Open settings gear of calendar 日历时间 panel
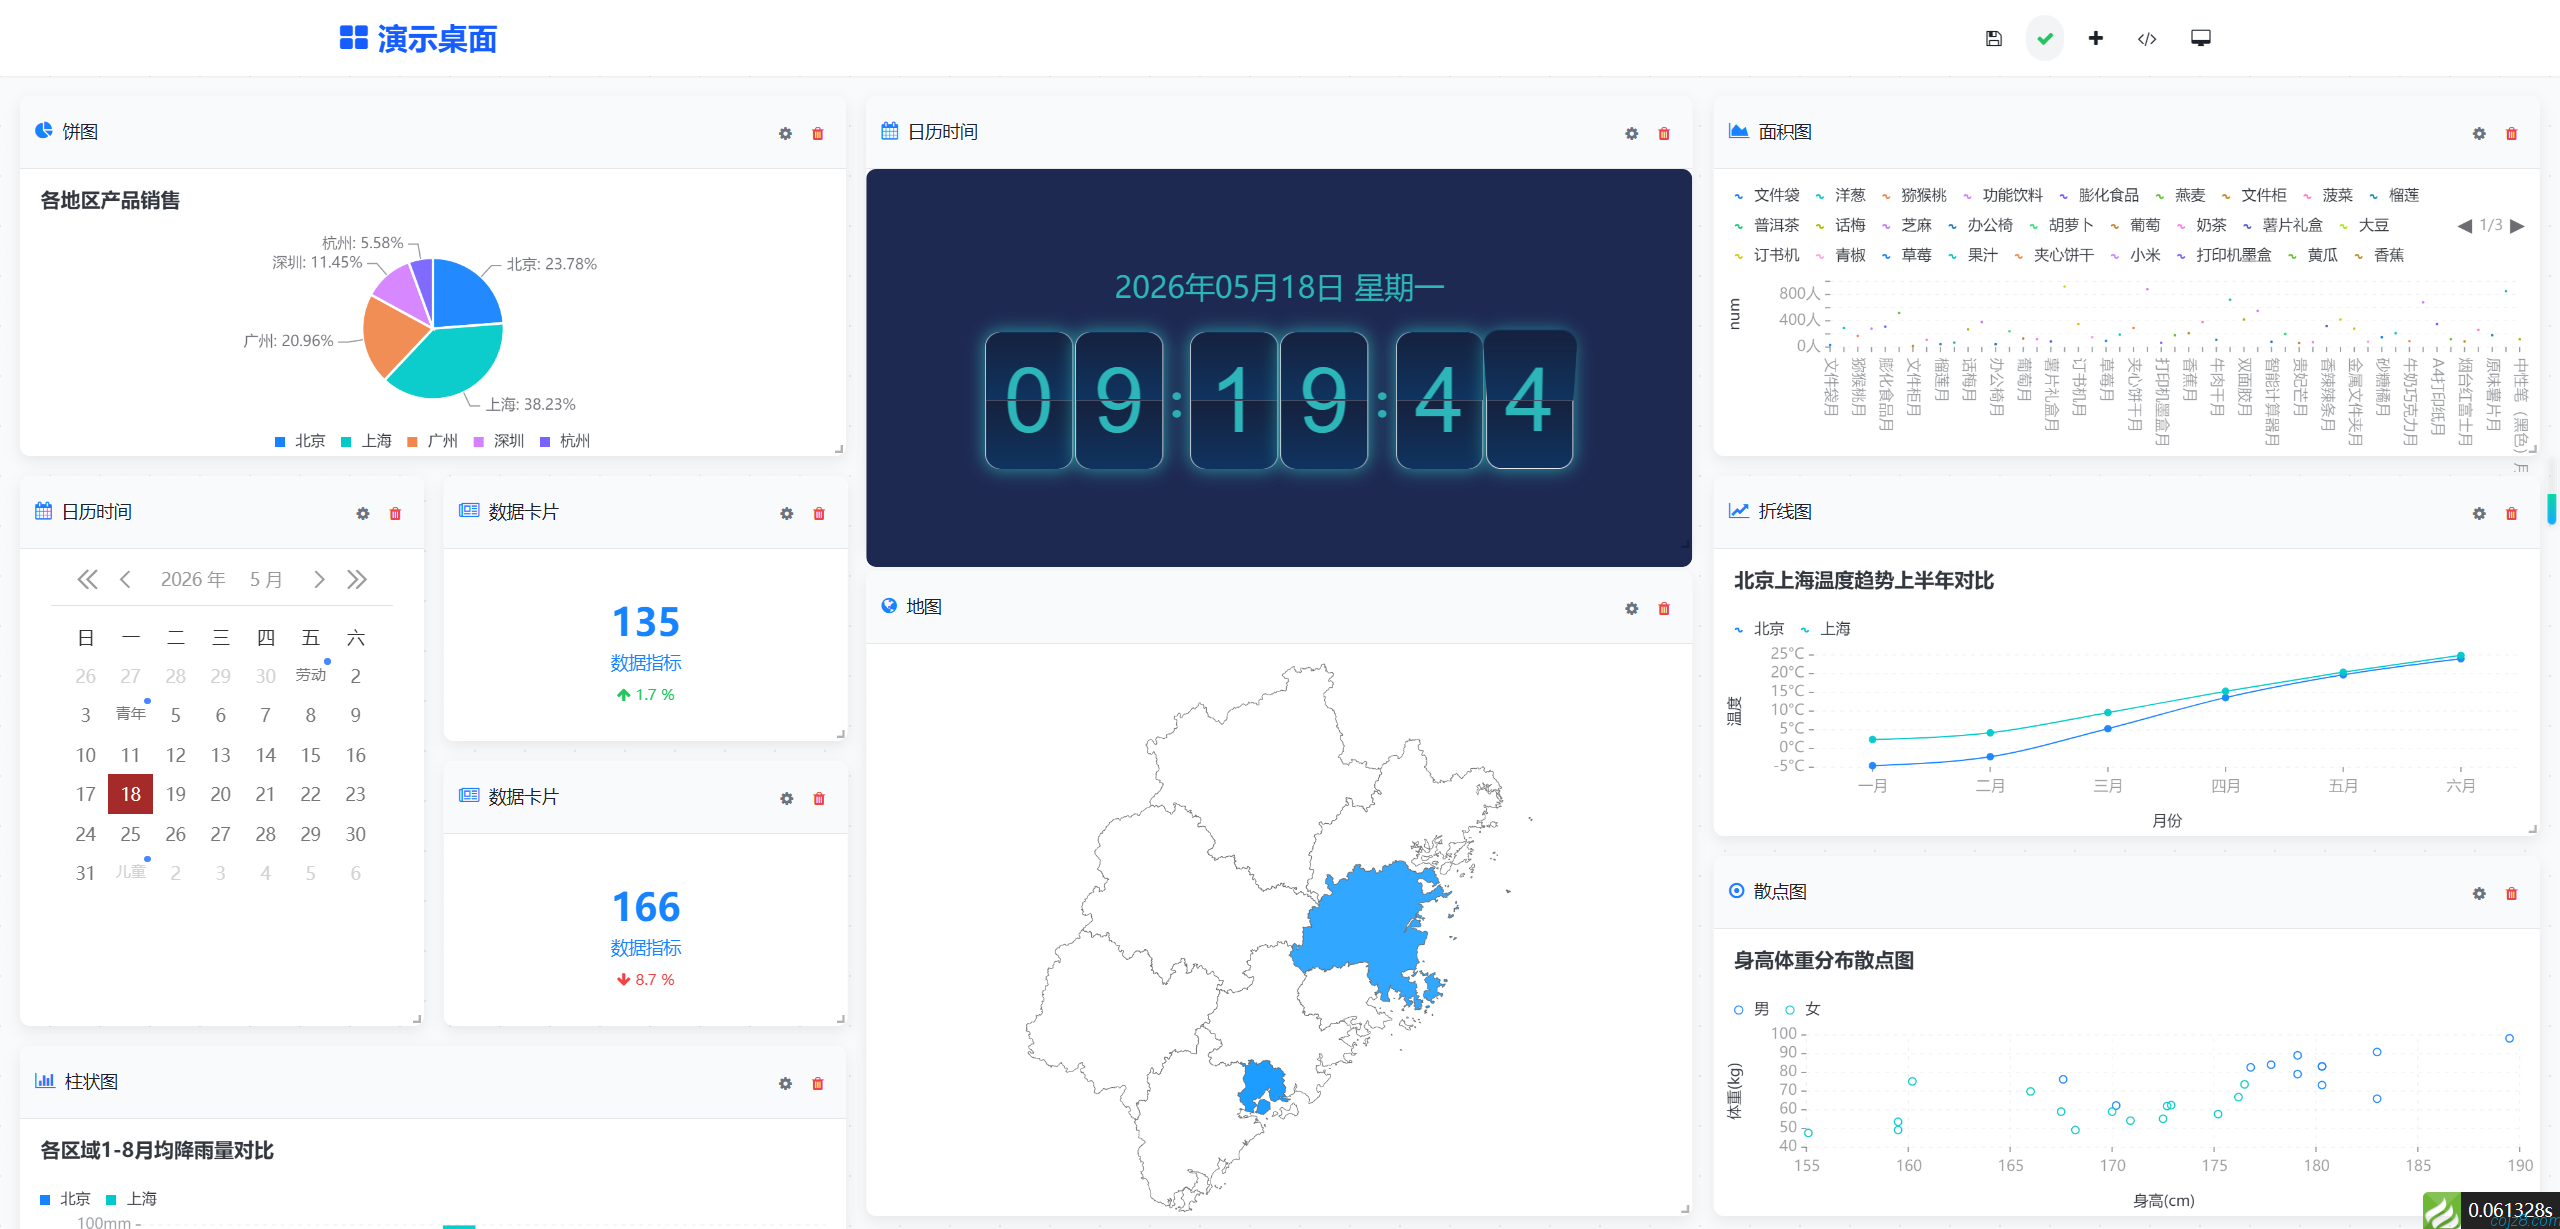Image resolution: width=2560 pixels, height=1229 pixels. pos(363,513)
